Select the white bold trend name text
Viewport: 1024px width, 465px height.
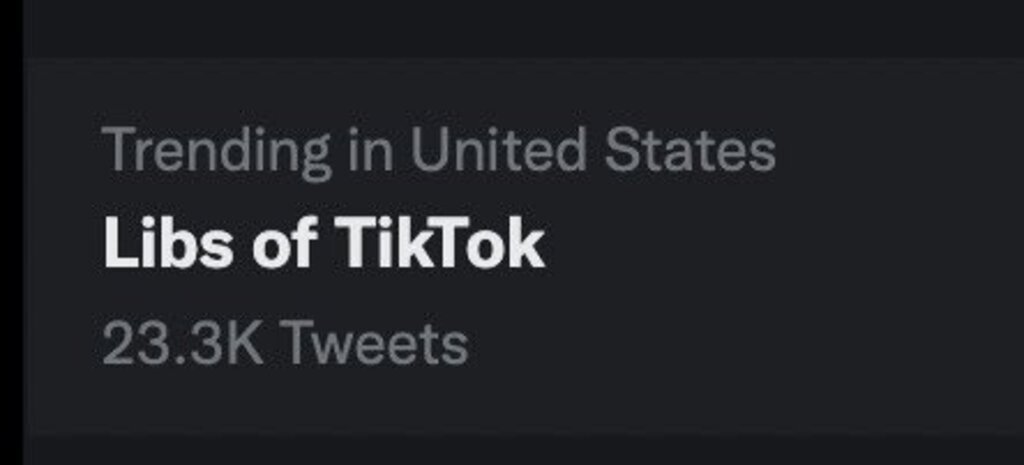324,245
